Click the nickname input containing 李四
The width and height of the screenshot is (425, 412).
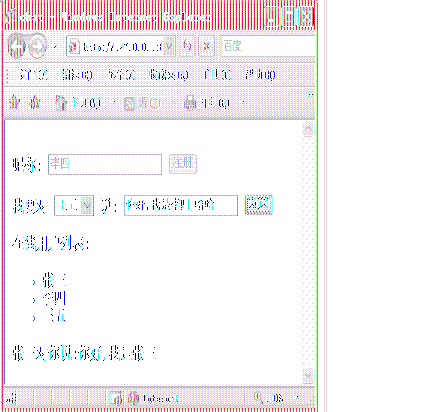(x=105, y=164)
